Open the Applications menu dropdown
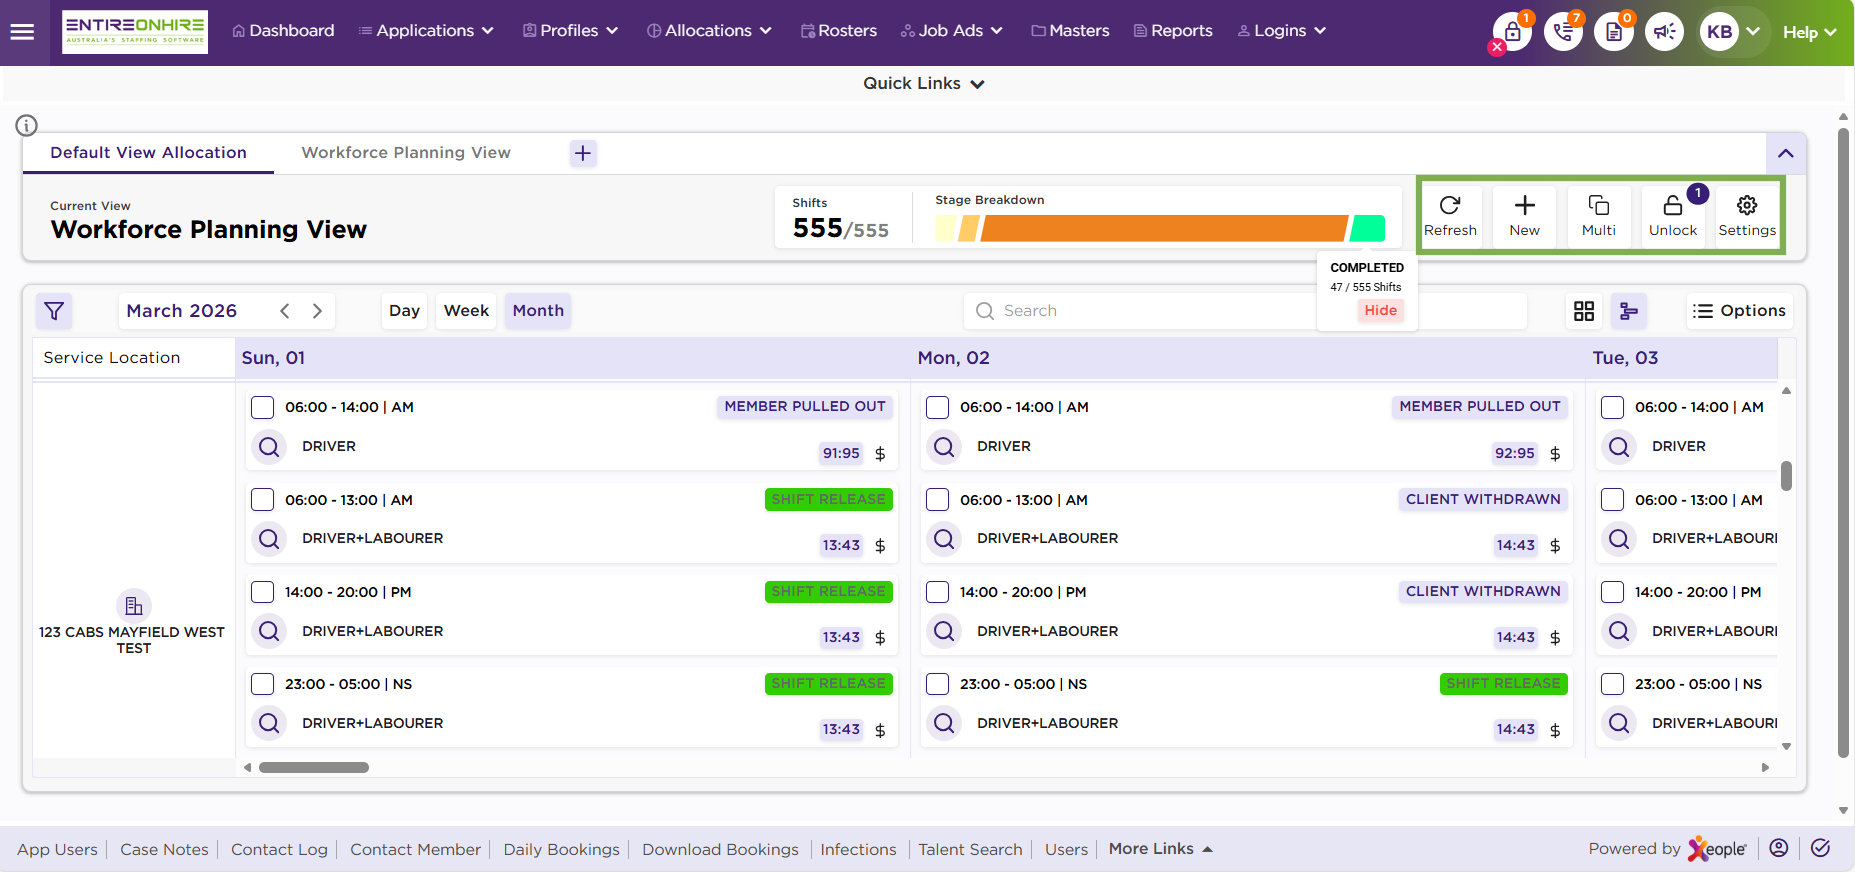 coord(427,31)
